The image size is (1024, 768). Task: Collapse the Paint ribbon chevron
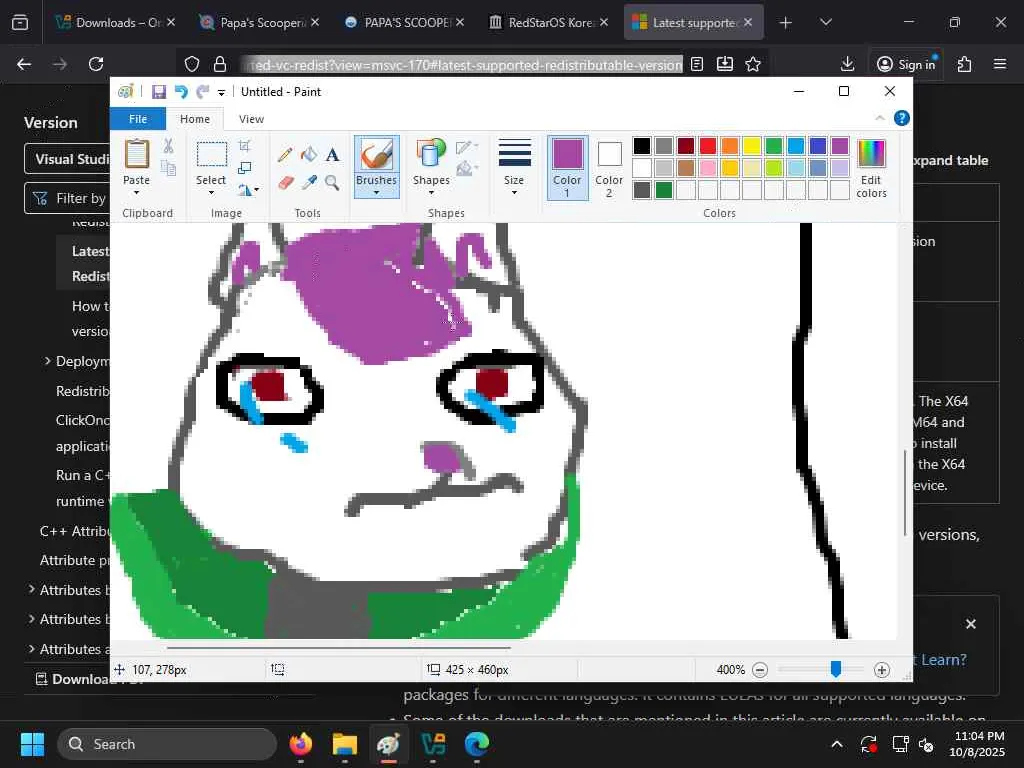point(880,118)
